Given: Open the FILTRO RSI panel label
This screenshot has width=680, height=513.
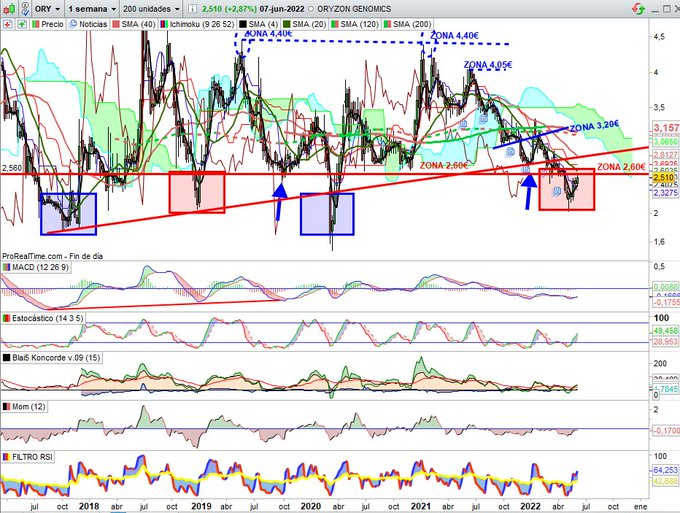Looking at the screenshot, I should [x=28, y=457].
